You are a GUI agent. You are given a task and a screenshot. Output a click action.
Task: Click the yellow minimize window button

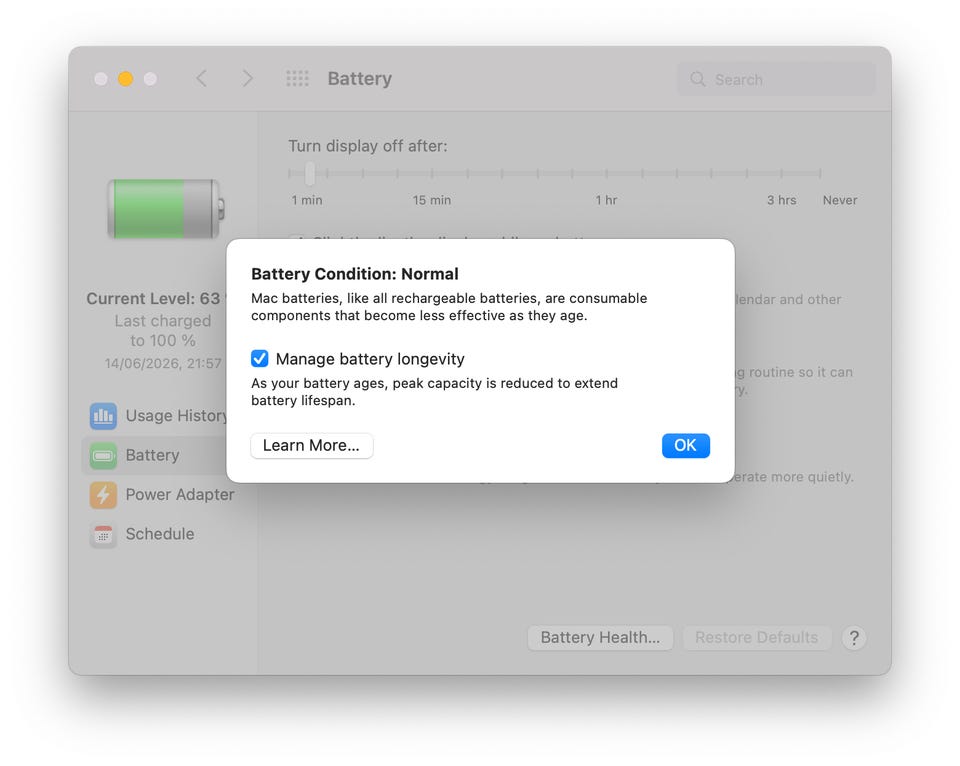pos(126,79)
